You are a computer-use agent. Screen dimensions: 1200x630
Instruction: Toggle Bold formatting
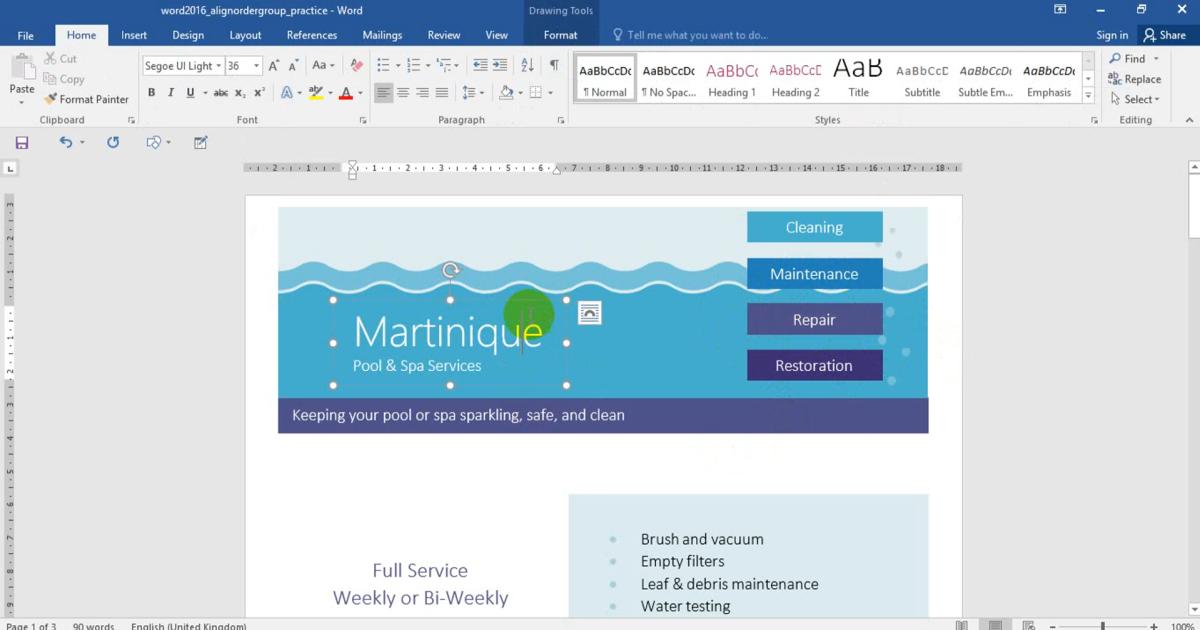pyautogui.click(x=152, y=93)
